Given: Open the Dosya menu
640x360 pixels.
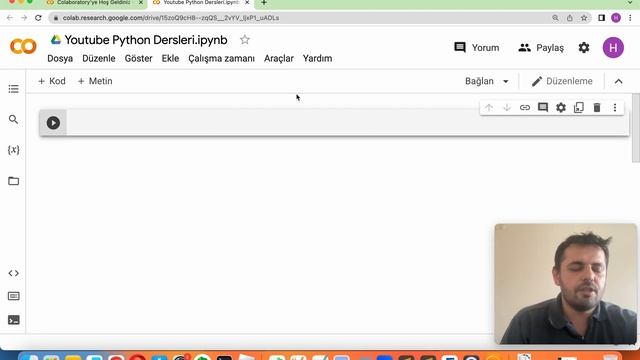Looking at the screenshot, I should pyautogui.click(x=60, y=58).
